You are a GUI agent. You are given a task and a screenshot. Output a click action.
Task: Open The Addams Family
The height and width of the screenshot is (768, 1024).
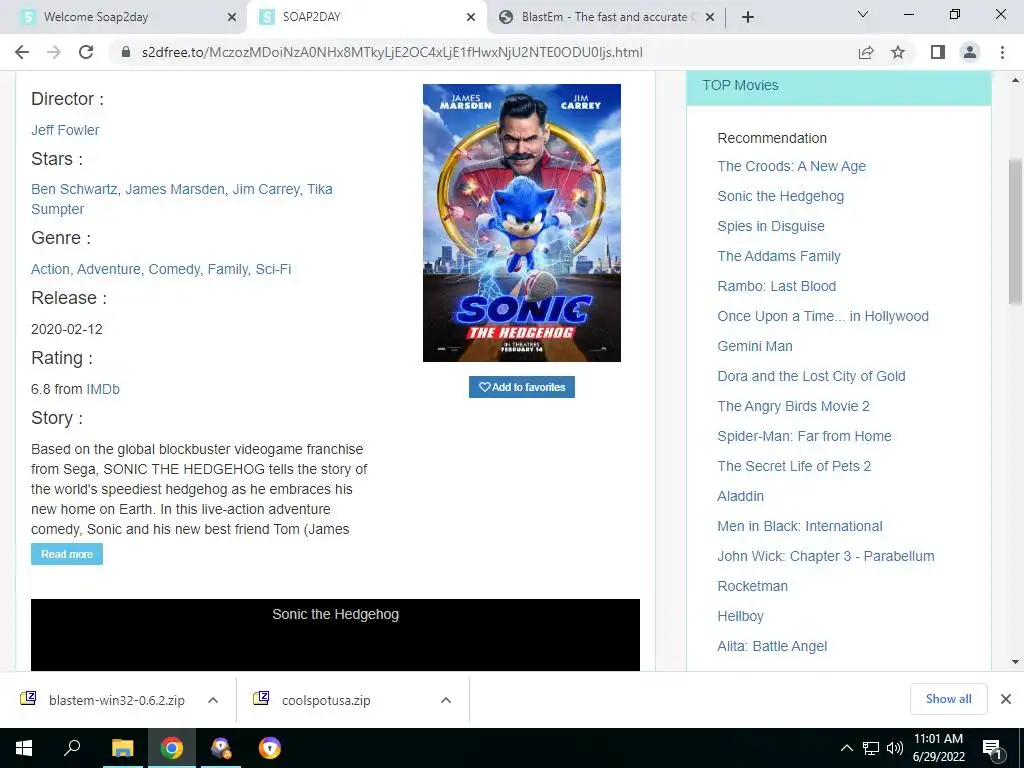pos(778,256)
